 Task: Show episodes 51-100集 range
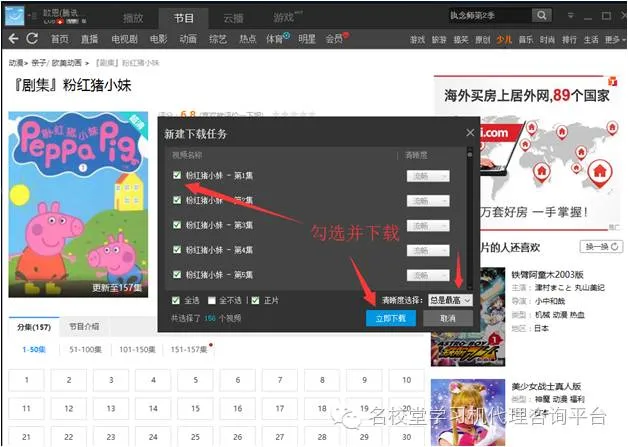click(x=85, y=350)
